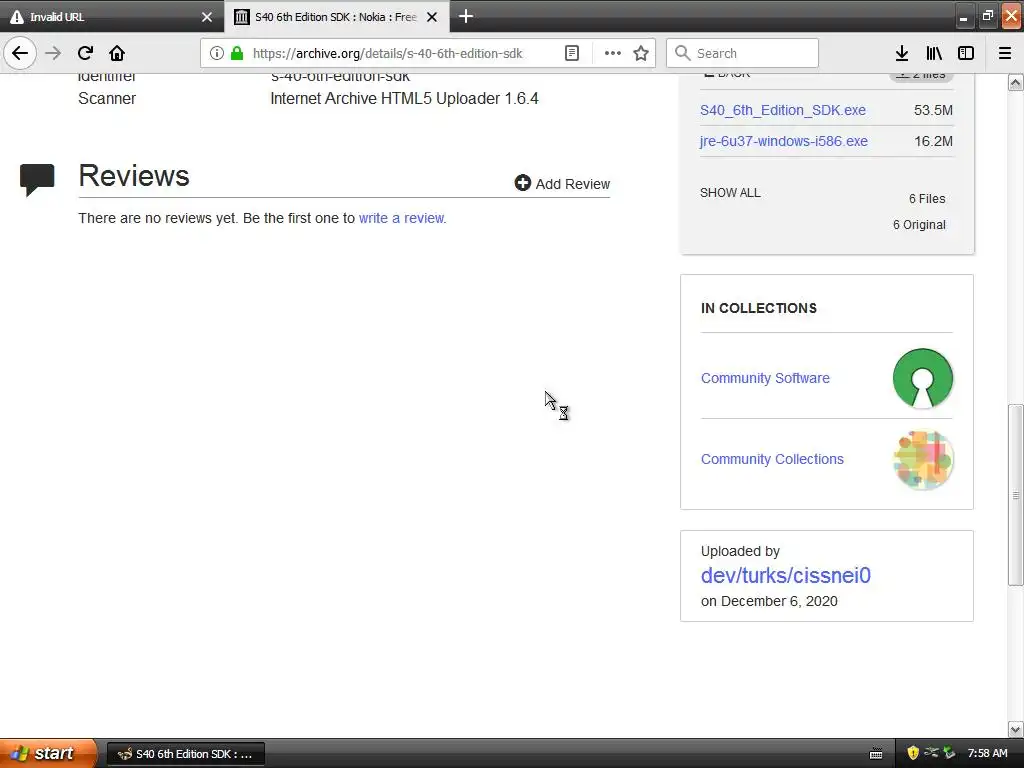
Task: Click the search magnifier icon
Action: pyautogui.click(x=682, y=53)
